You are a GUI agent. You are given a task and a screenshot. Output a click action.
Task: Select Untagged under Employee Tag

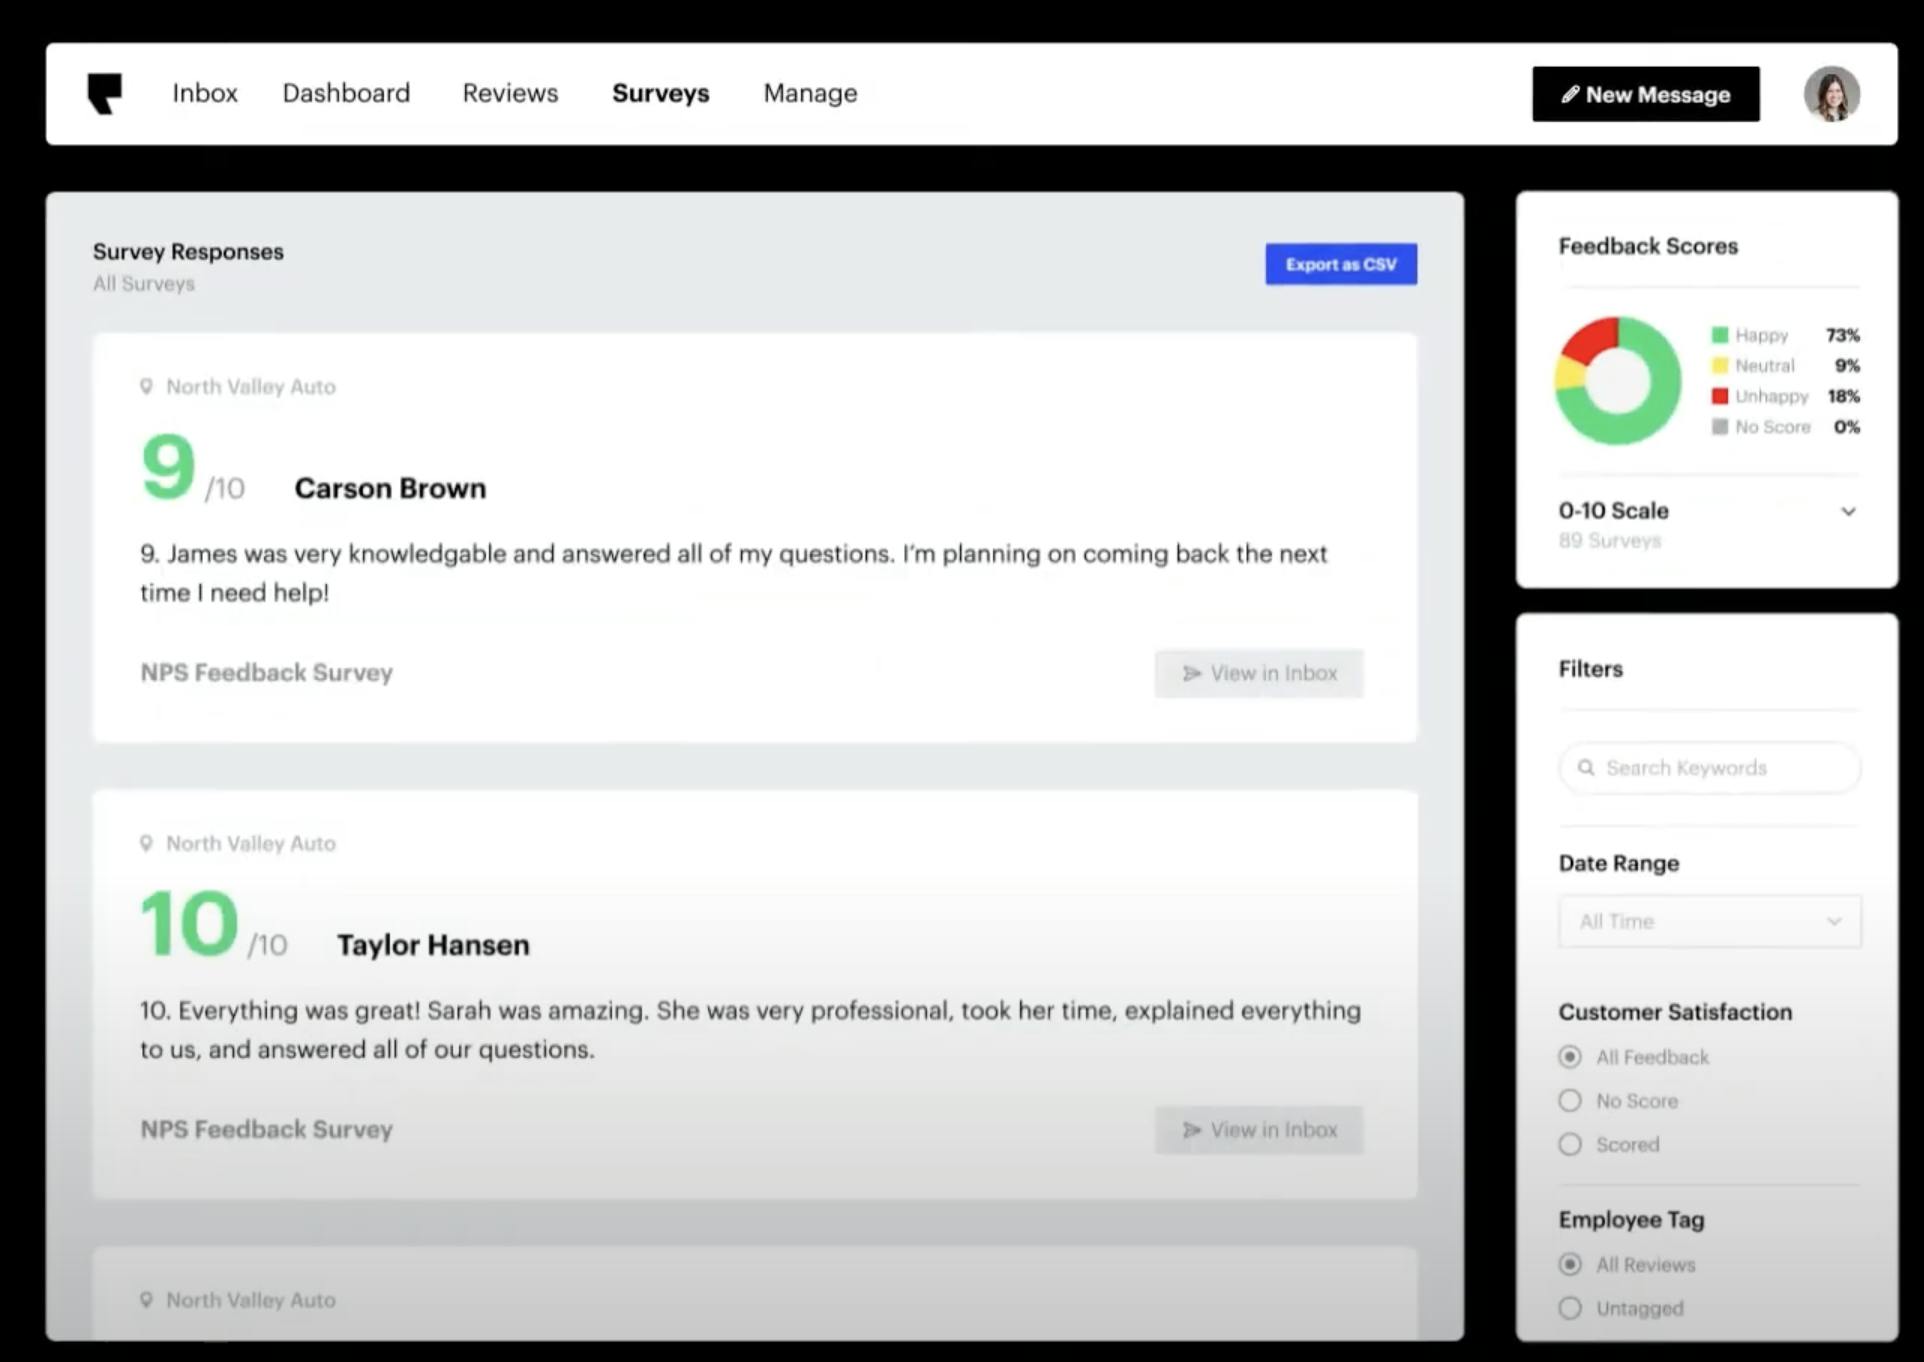click(1570, 1308)
